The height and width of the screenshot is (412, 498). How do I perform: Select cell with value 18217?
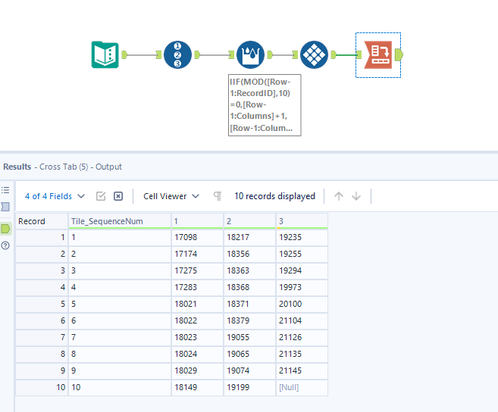point(250,237)
